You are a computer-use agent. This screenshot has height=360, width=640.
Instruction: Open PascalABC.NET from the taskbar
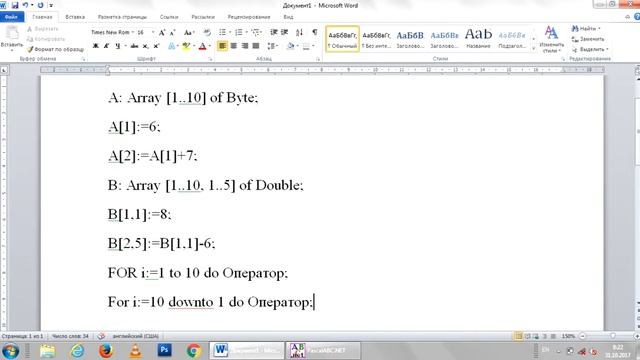[322, 350]
